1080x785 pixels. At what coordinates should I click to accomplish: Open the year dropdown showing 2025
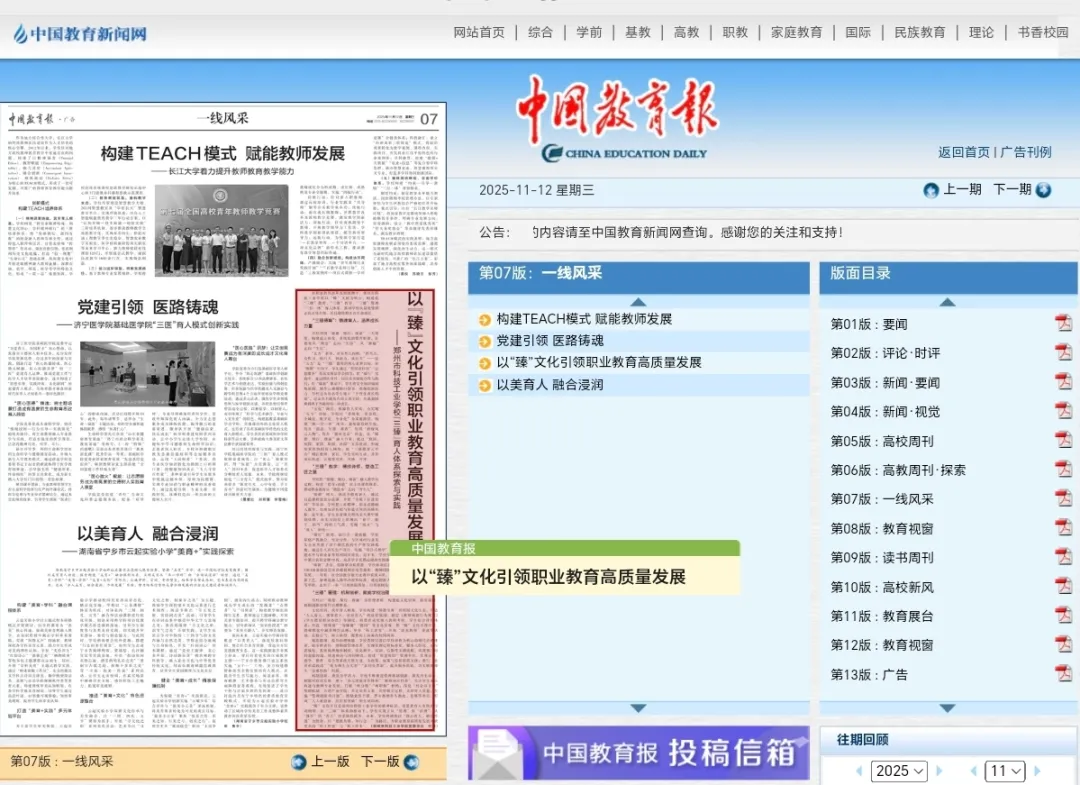click(899, 771)
